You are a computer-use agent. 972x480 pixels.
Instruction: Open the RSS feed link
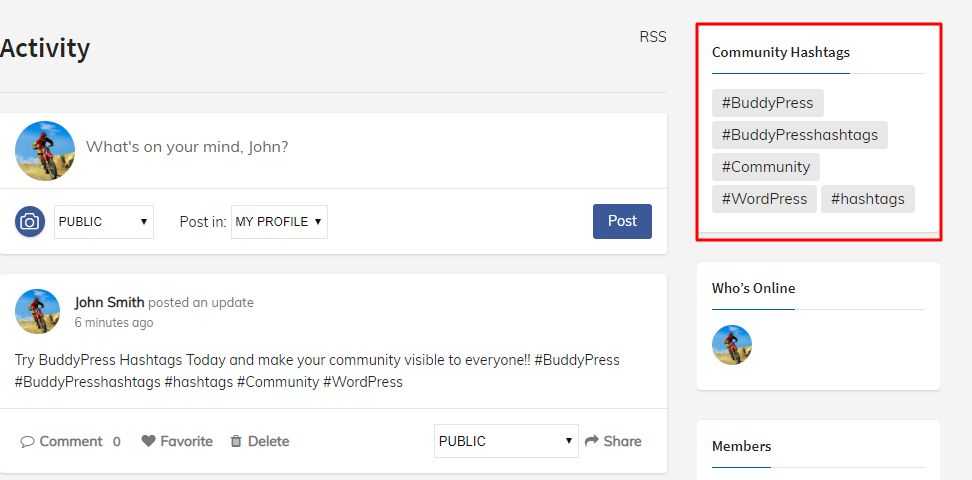point(653,37)
